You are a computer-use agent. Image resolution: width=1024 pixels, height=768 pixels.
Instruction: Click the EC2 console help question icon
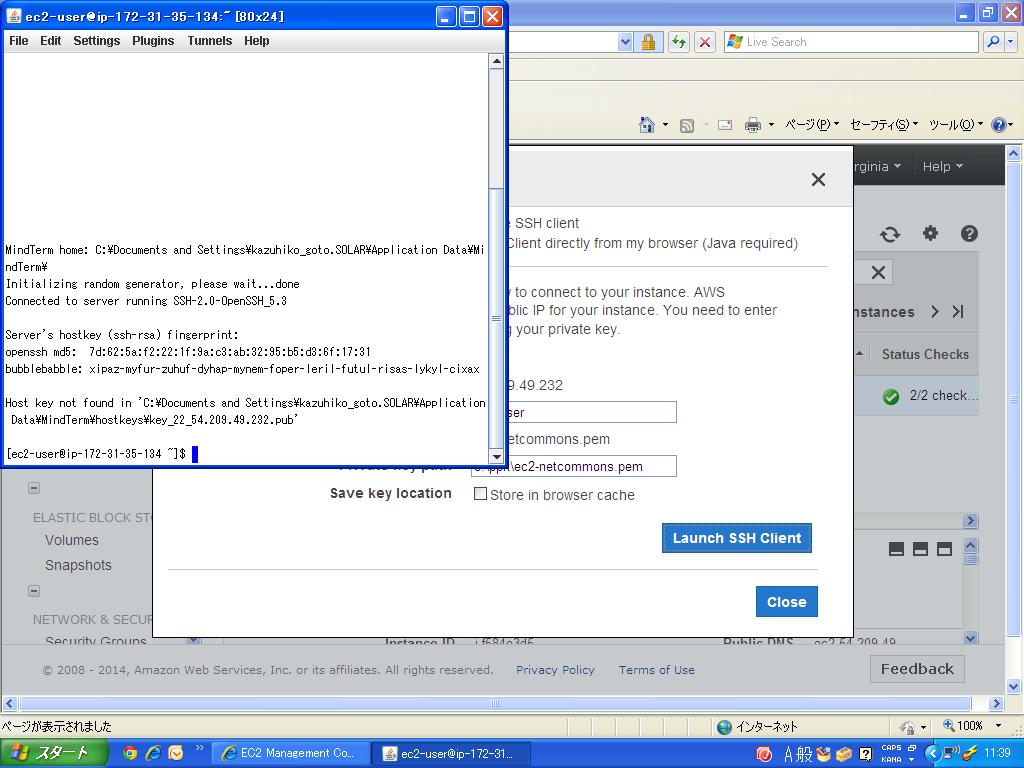pos(969,233)
